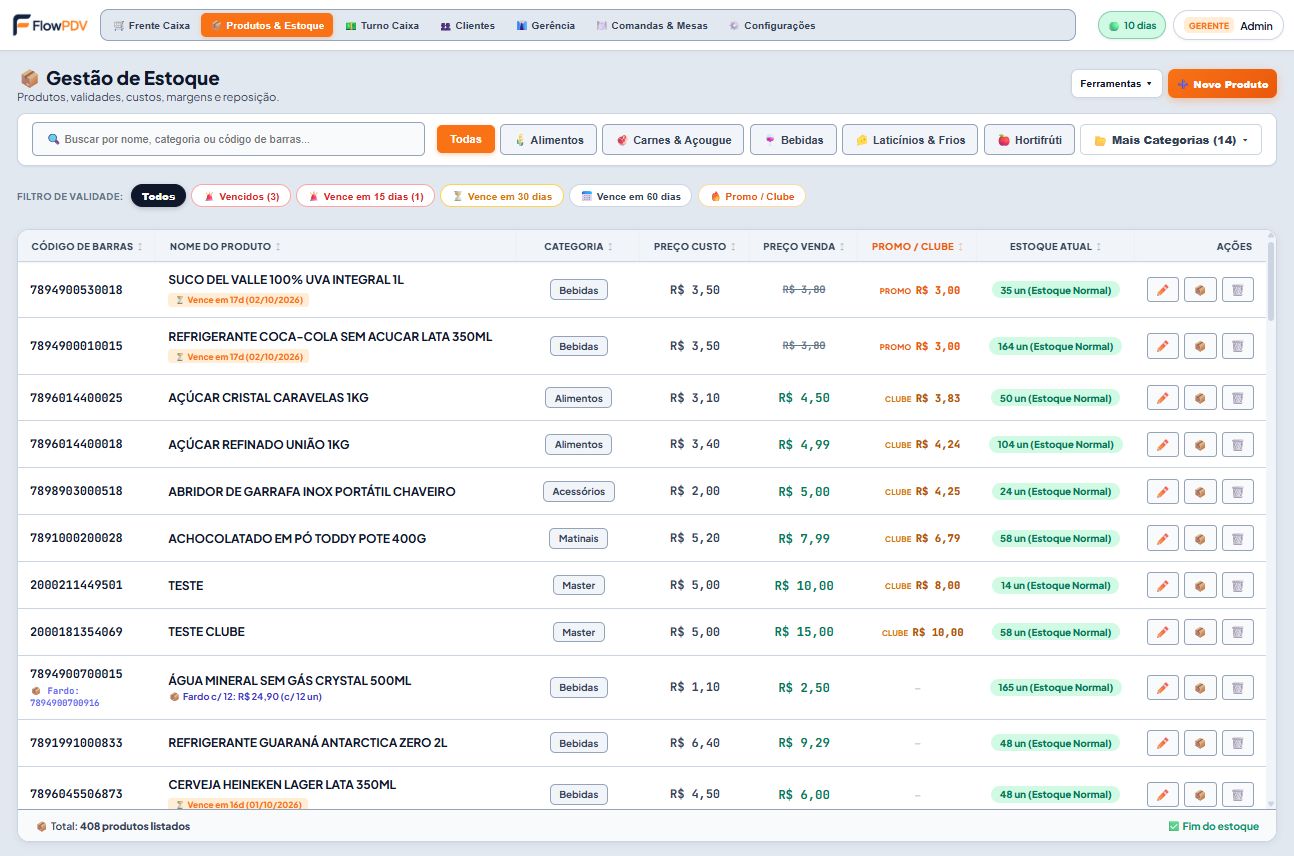Toggle the Promo / Clube filter
Viewport: 1294px width, 856px height.
pyautogui.click(x=752, y=196)
